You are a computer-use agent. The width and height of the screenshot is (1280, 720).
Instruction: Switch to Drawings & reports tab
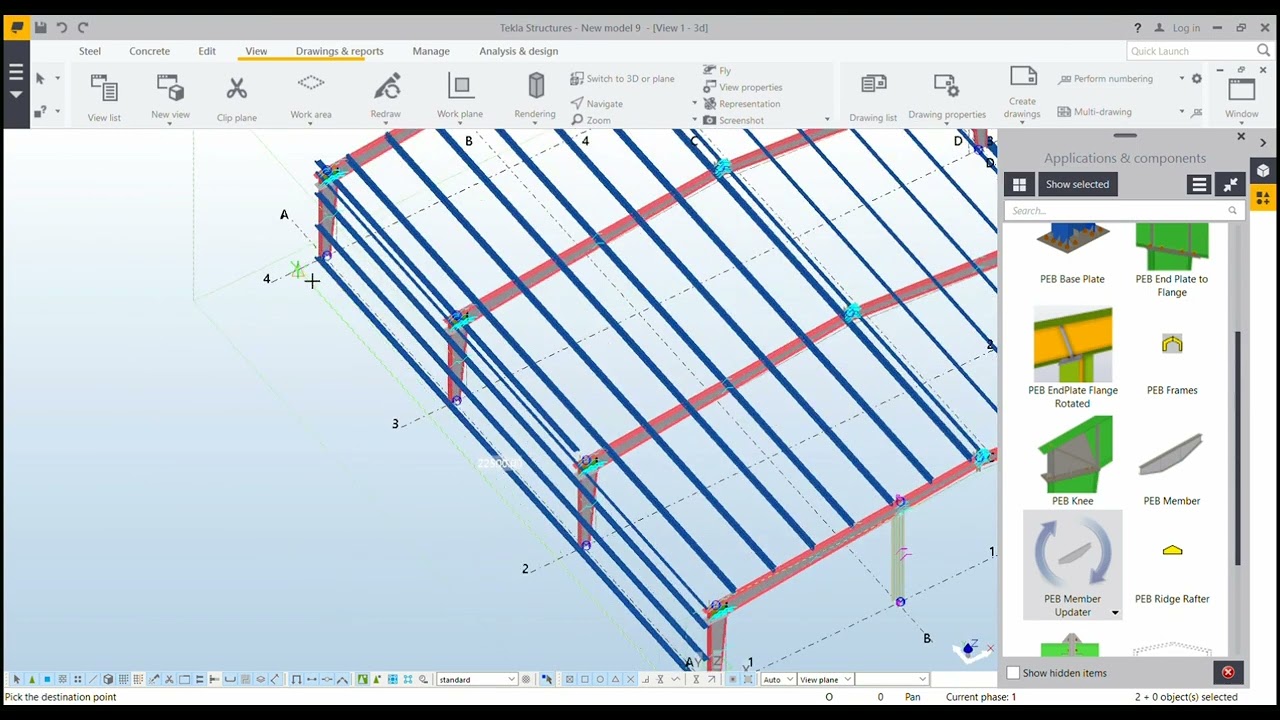pyautogui.click(x=339, y=51)
